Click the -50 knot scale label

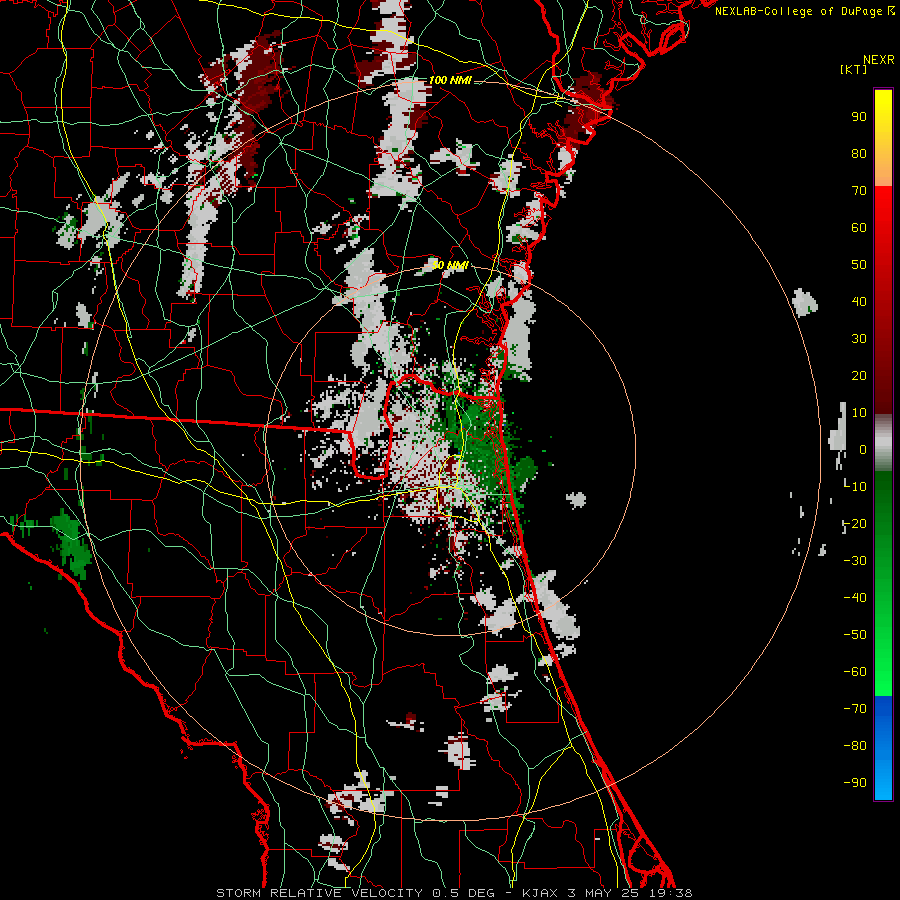tap(855, 635)
